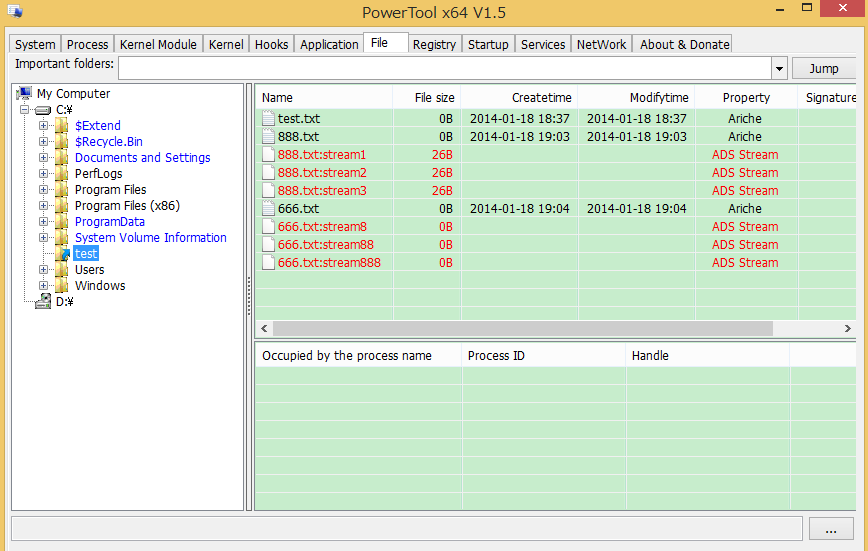This screenshot has width=868, height=551.
Task: Click the PerfLogs folder icon
Action: point(61,174)
